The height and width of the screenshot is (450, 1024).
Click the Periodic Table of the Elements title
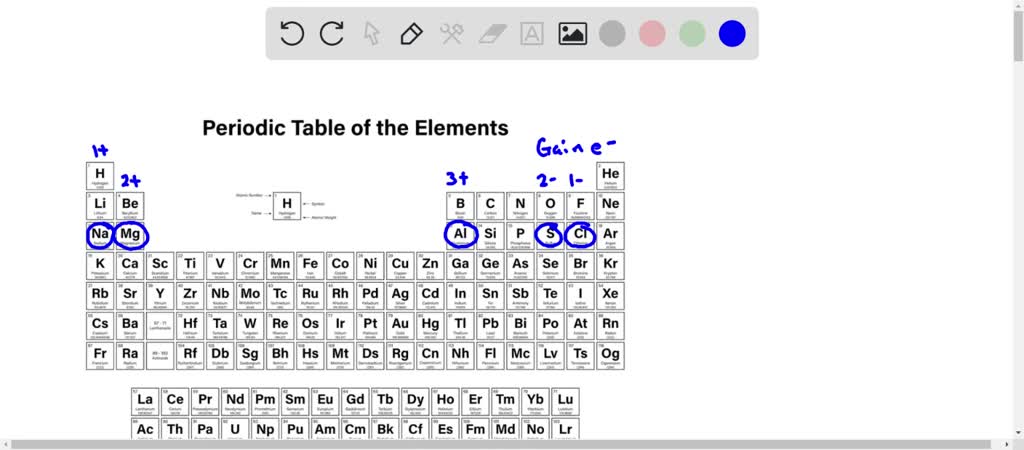[x=355, y=128]
